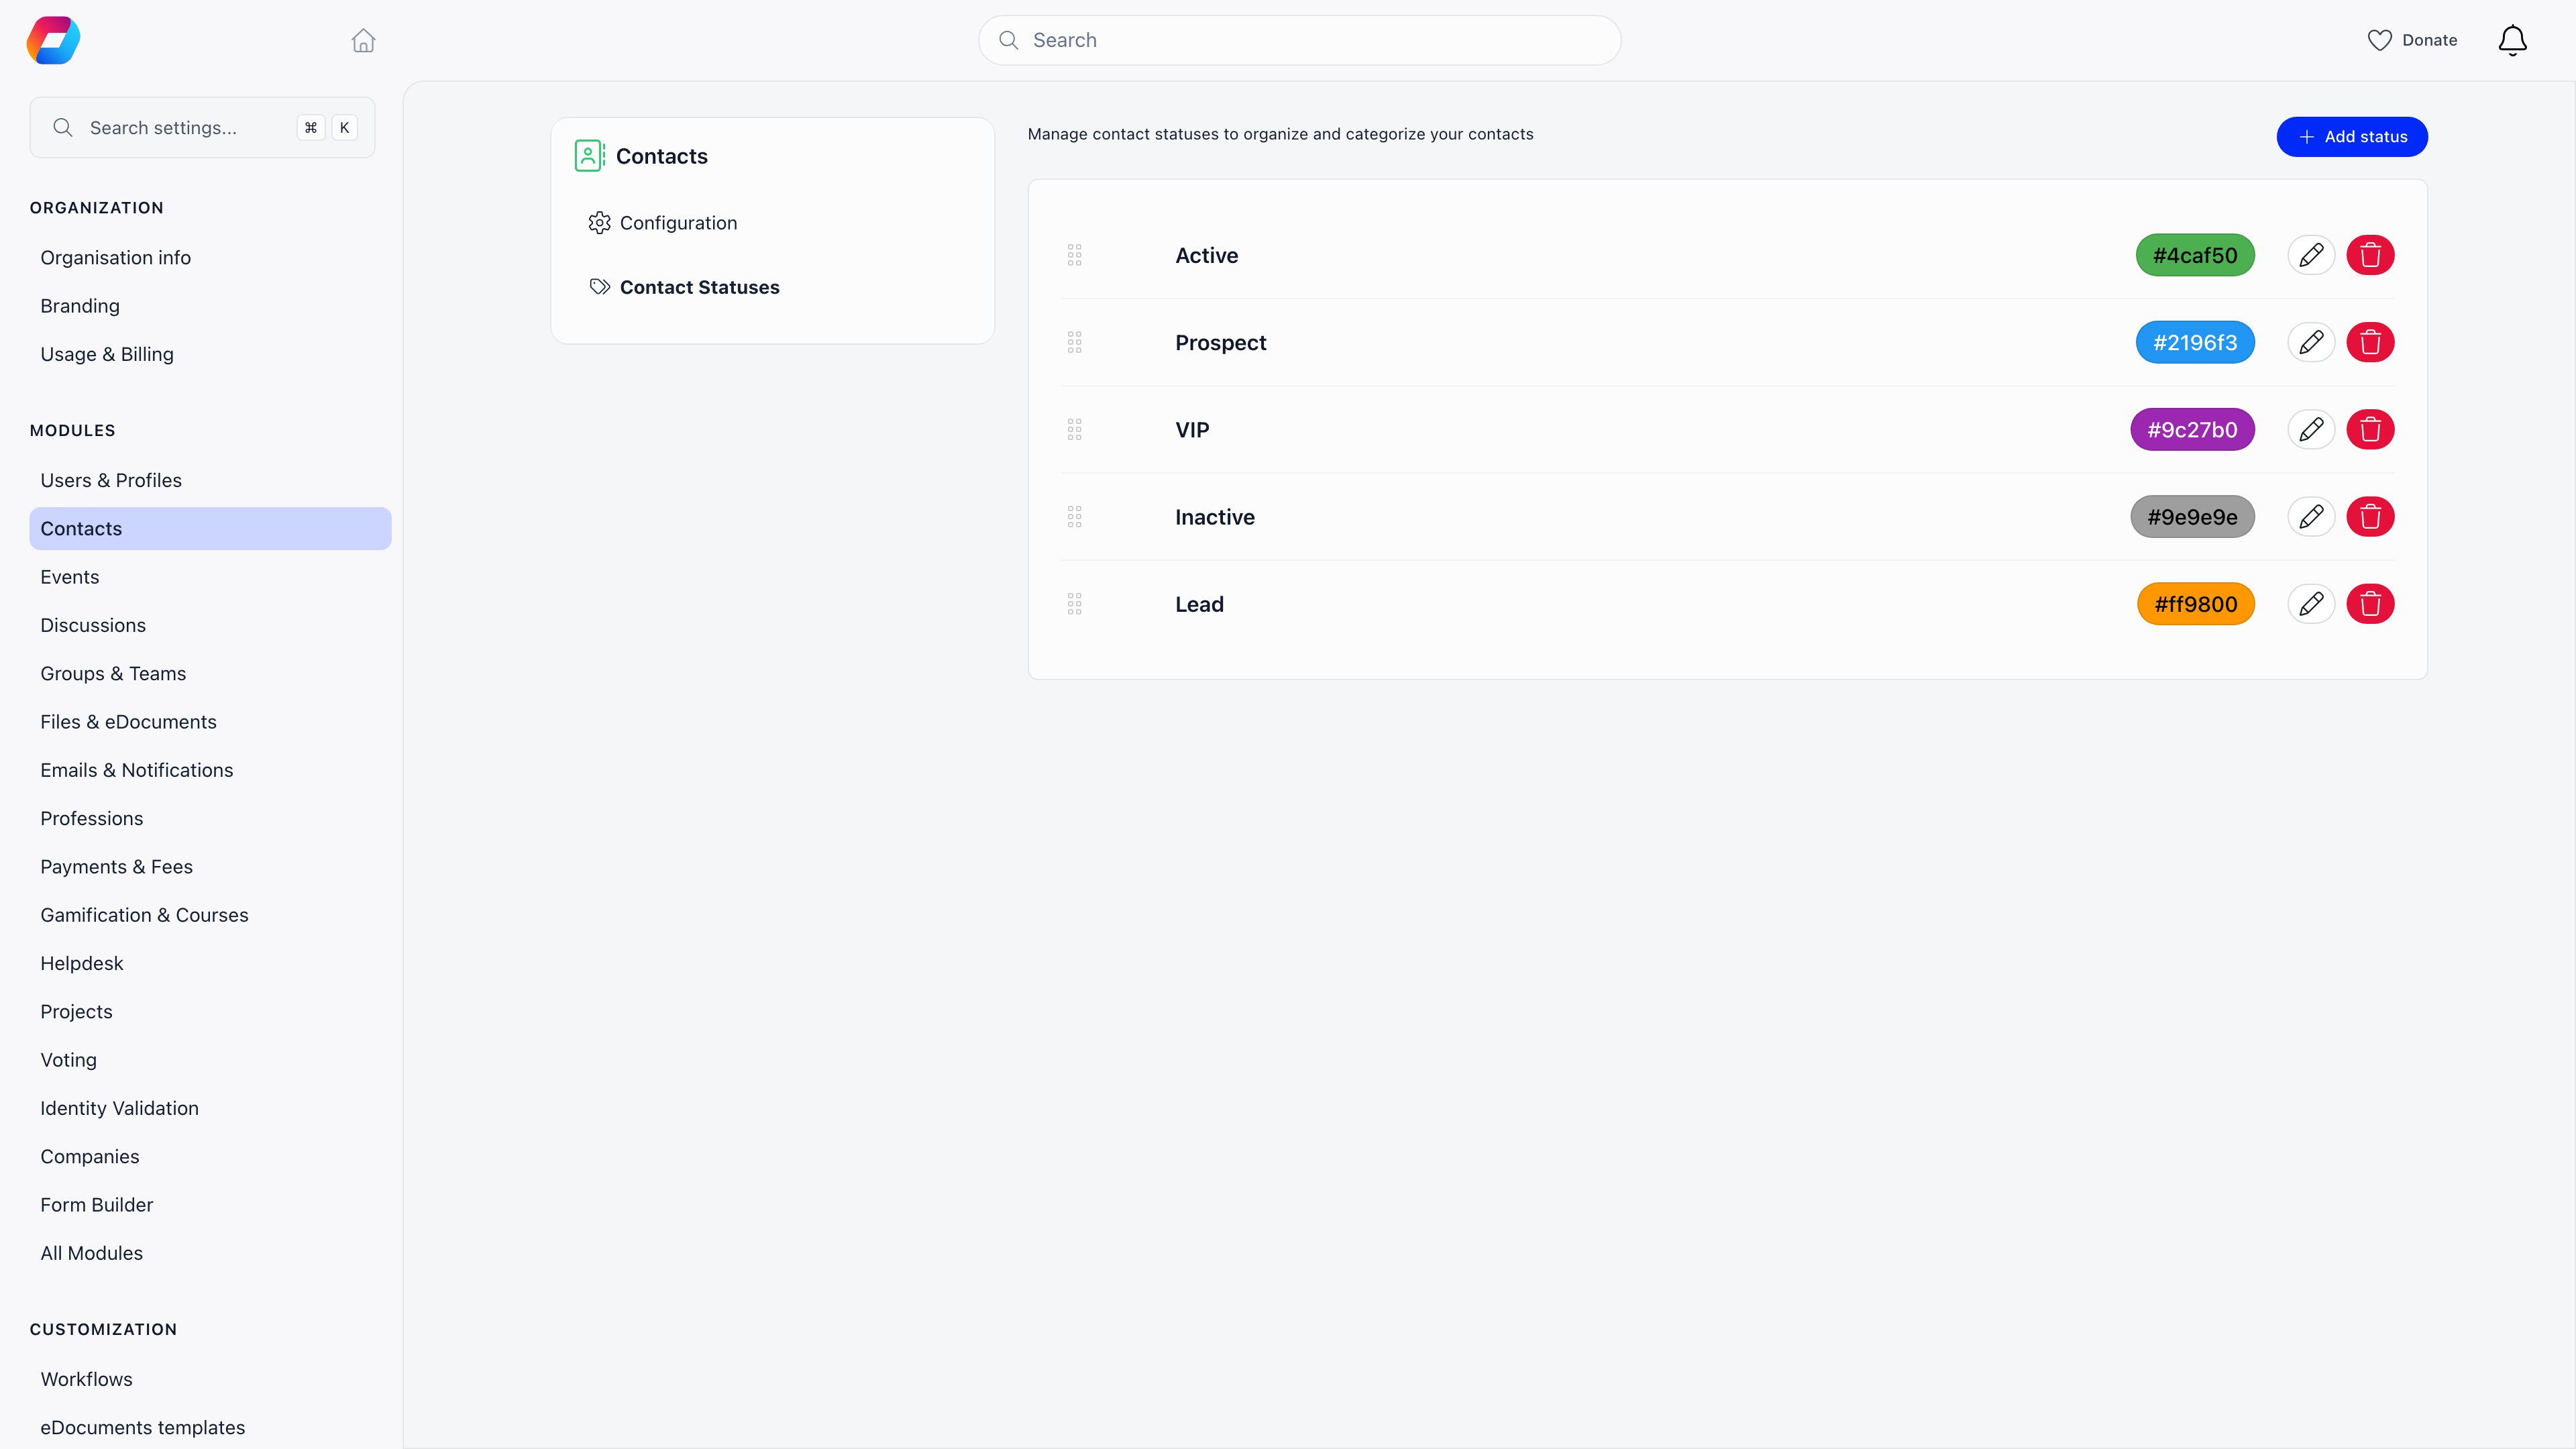Grab the Prospect row drag handle
This screenshot has height=1449, width=2576.
(1074, 342)
